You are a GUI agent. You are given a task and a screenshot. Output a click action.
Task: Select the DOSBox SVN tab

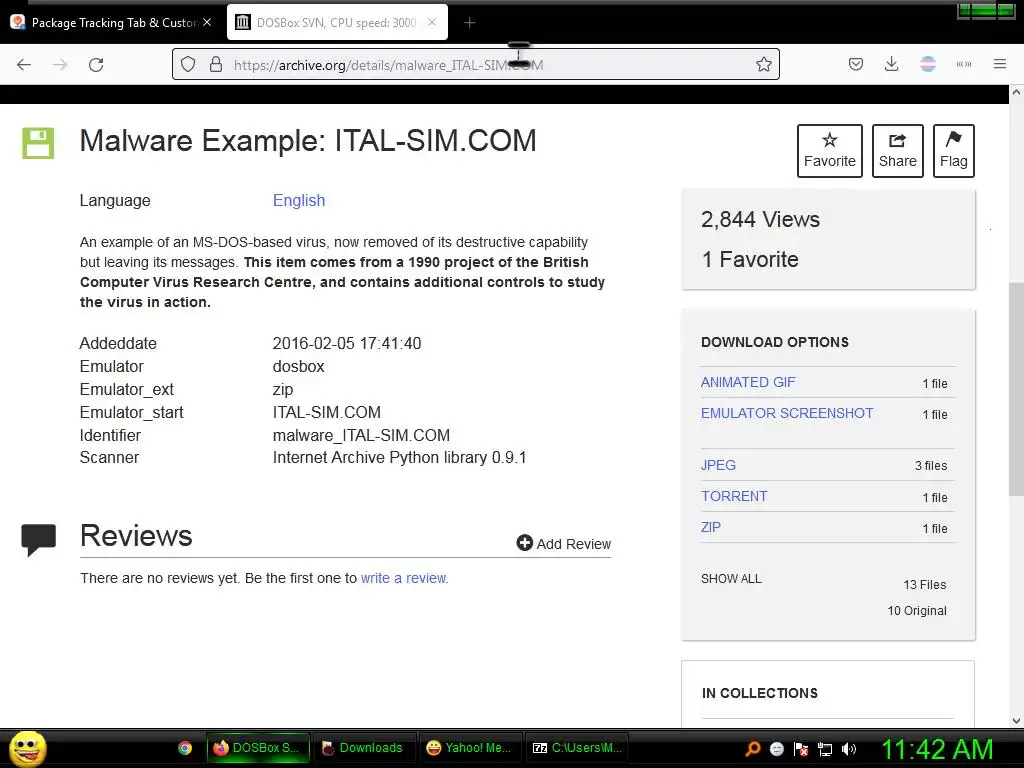[x=337, y=22]
